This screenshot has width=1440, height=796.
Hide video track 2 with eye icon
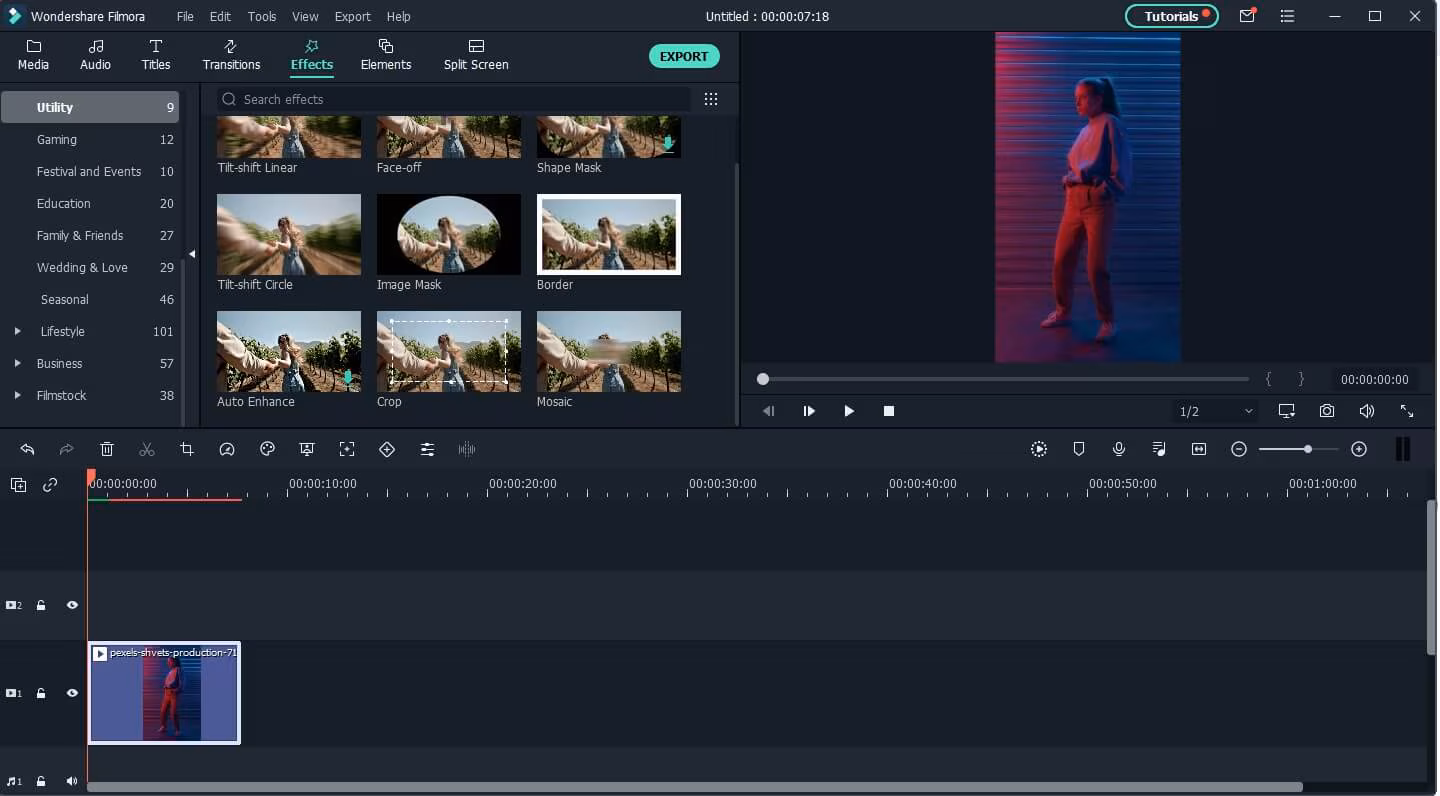[x=72, y=605]
